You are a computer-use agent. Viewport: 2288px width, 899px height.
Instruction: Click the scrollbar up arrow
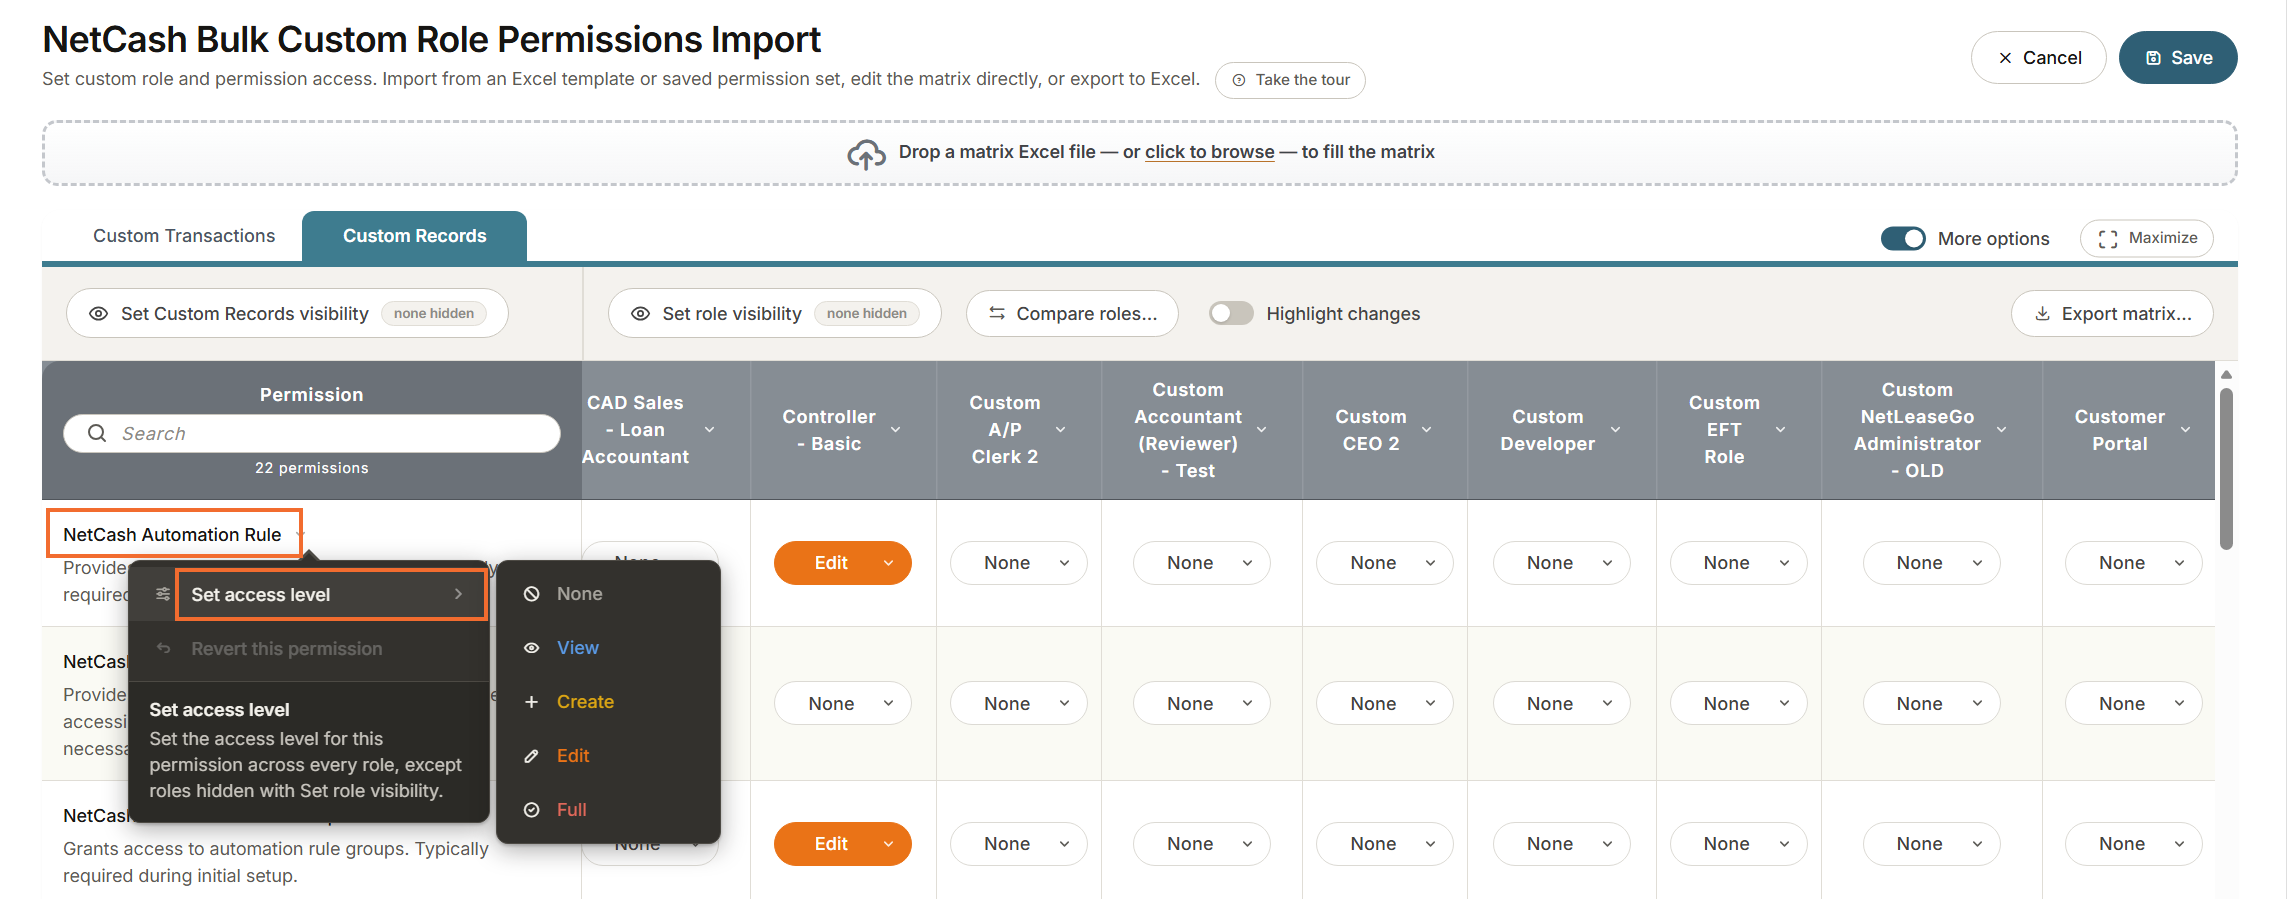[2226, 375]
